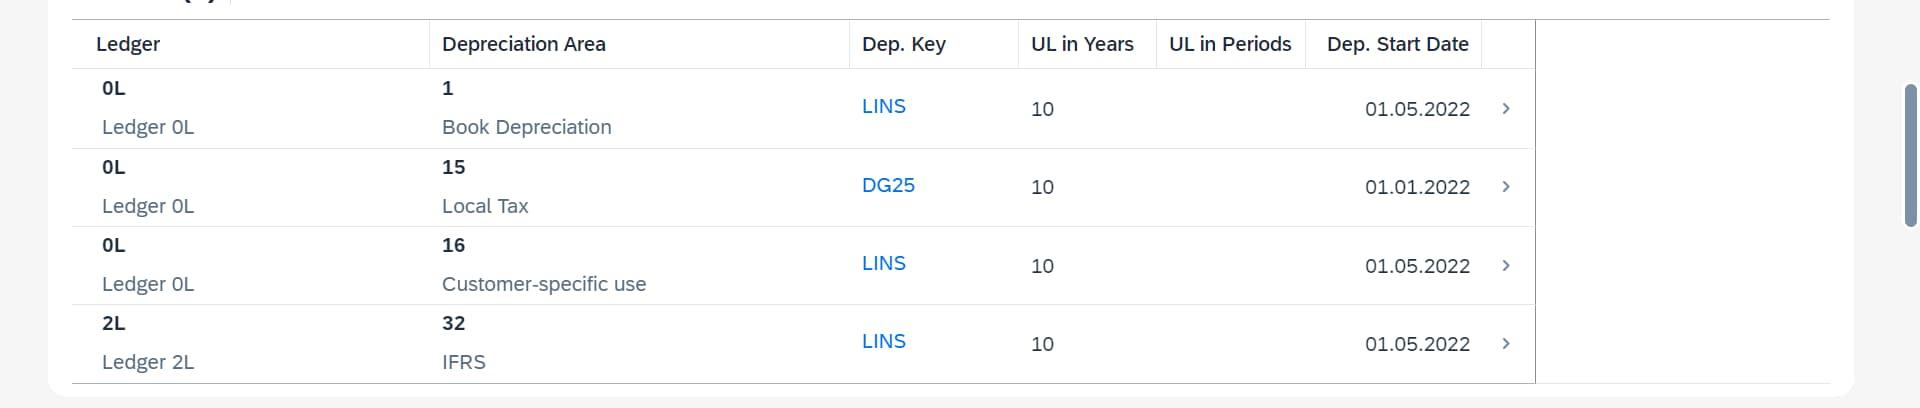Click LINS key in IFRS row
1920x408 pixels.
tap(883, 341)
